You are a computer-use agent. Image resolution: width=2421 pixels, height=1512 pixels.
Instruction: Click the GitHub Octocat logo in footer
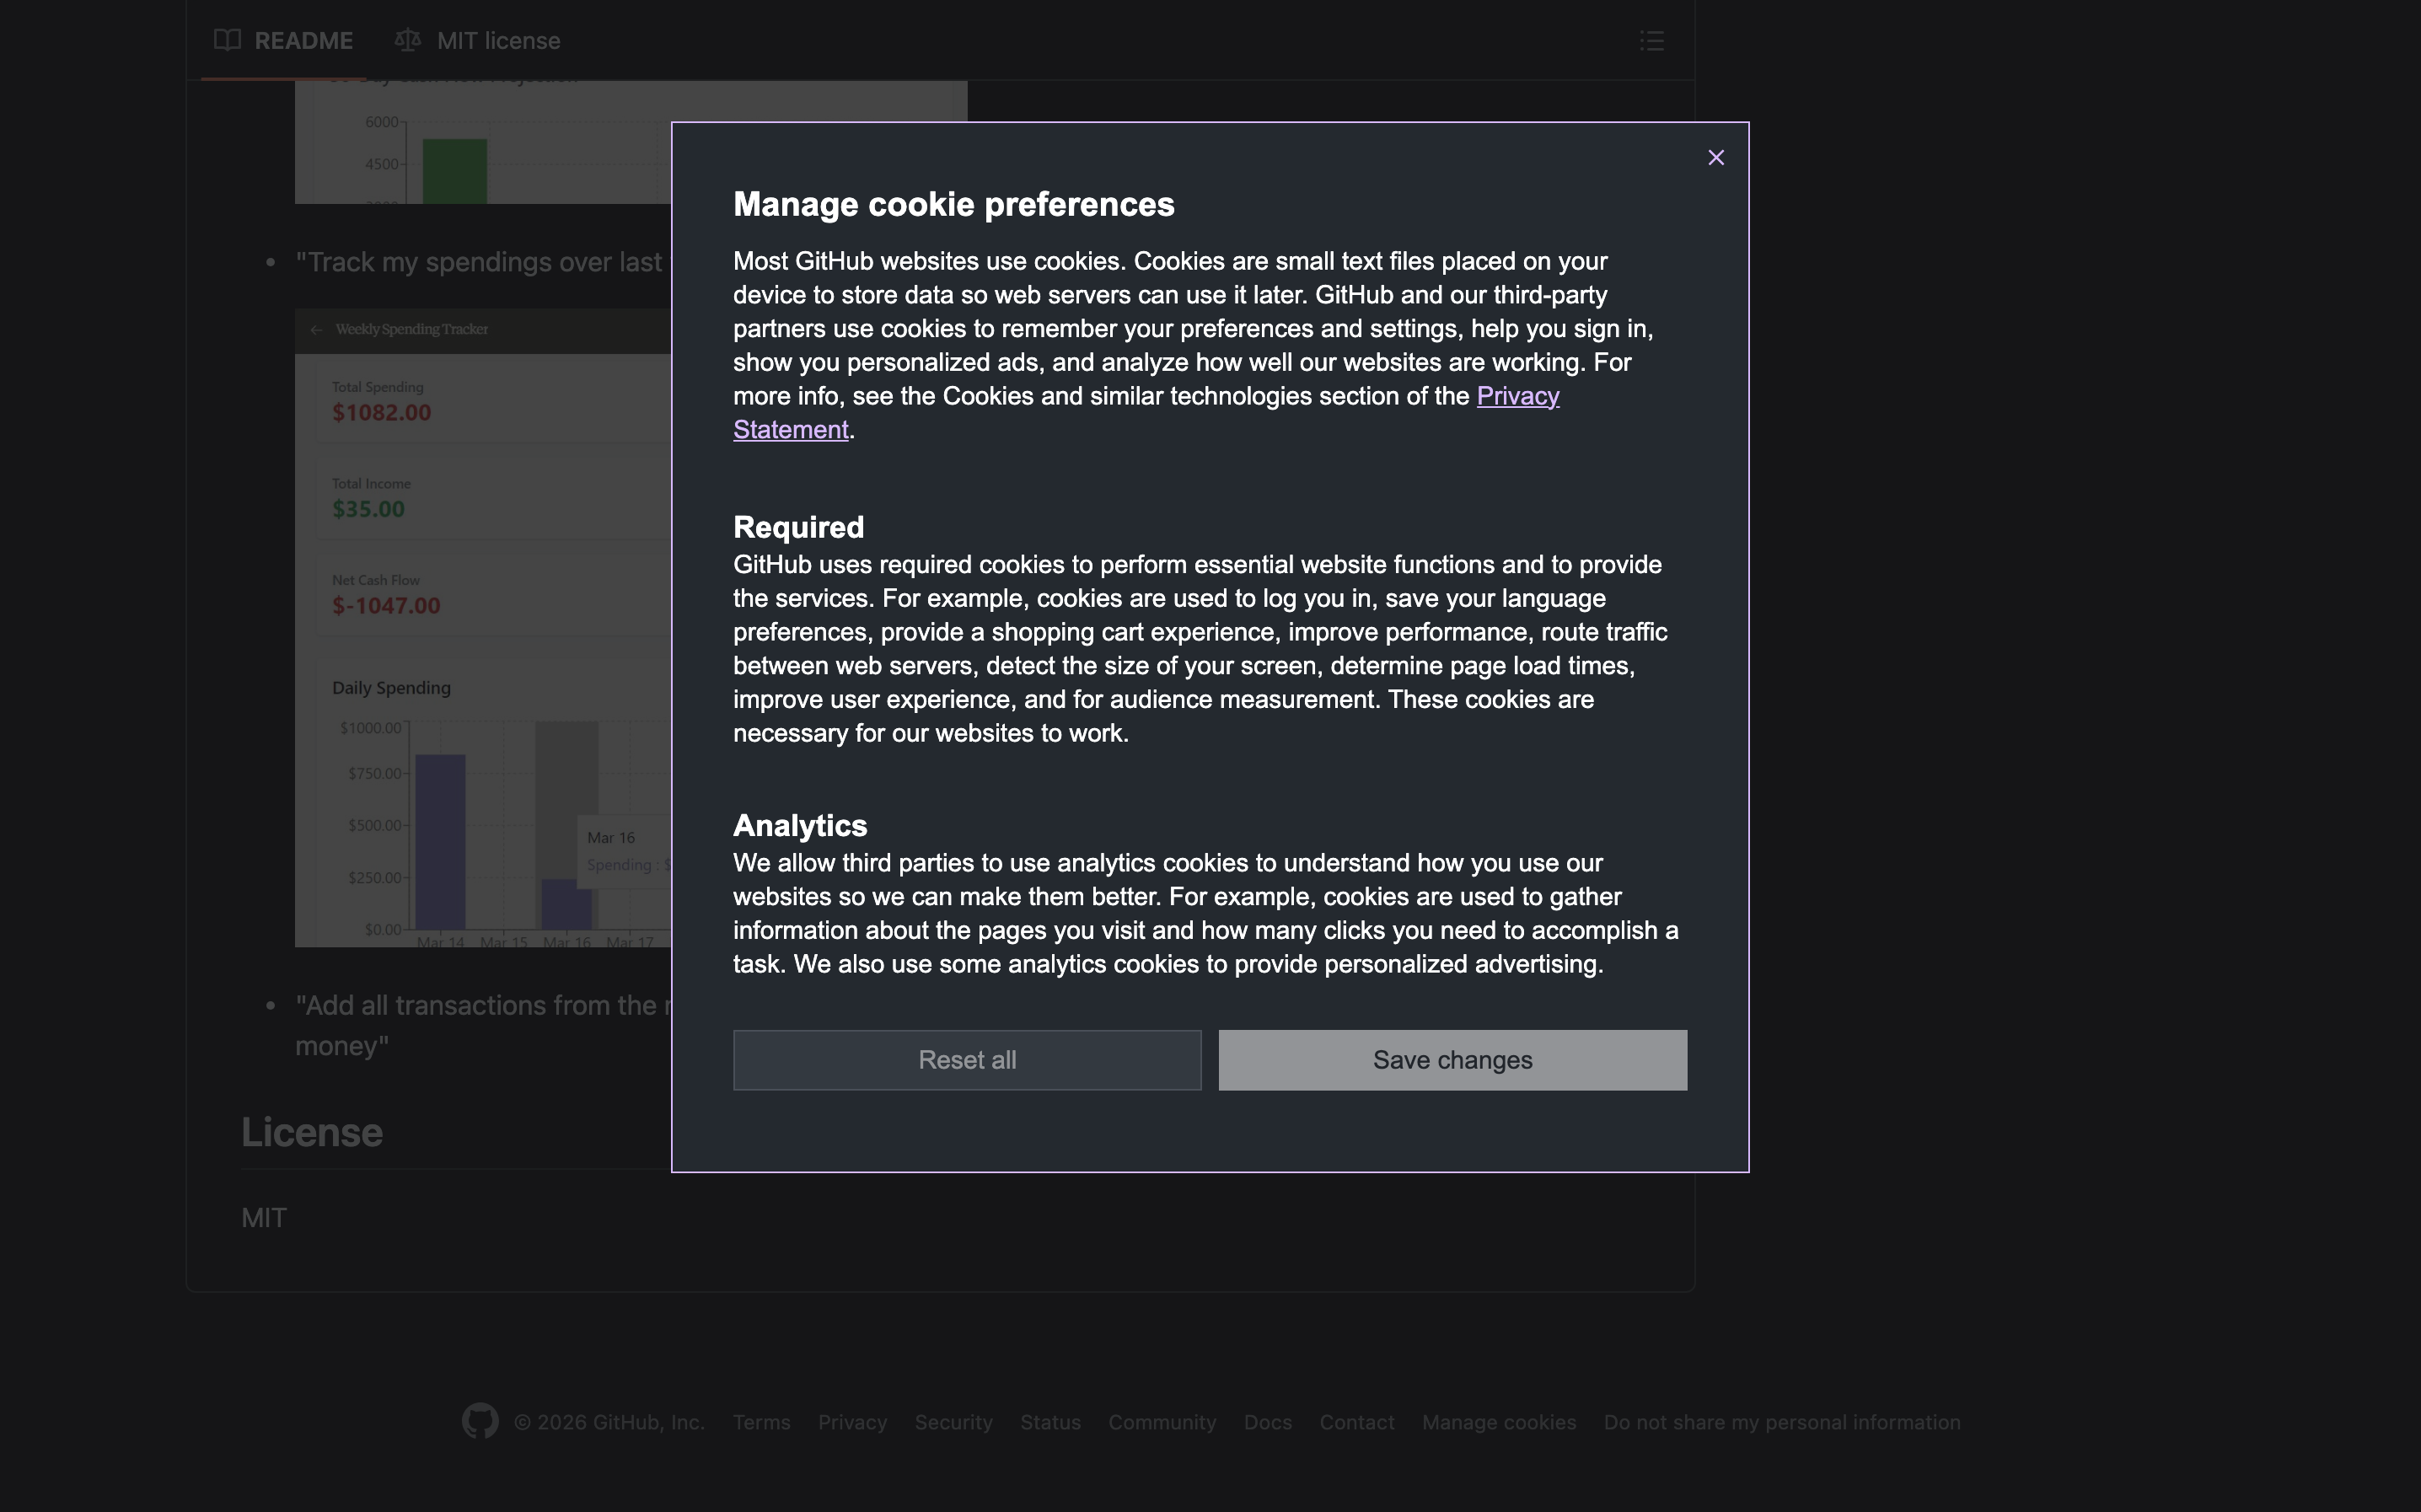click(x=480, y=1421)
